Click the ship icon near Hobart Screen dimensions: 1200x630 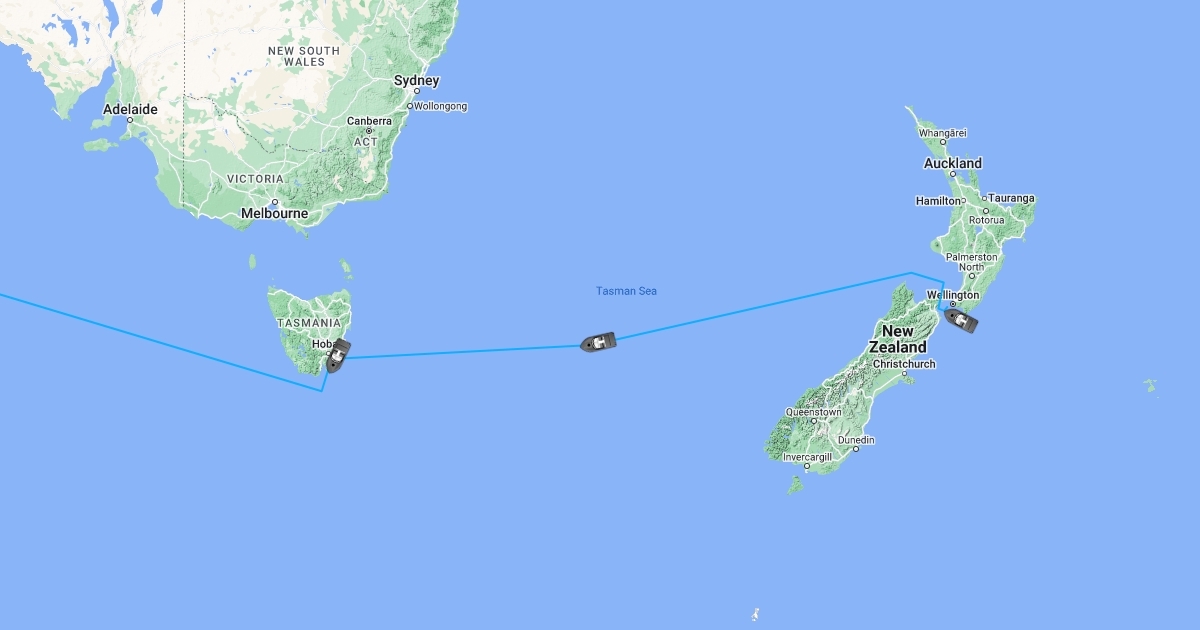339,355
